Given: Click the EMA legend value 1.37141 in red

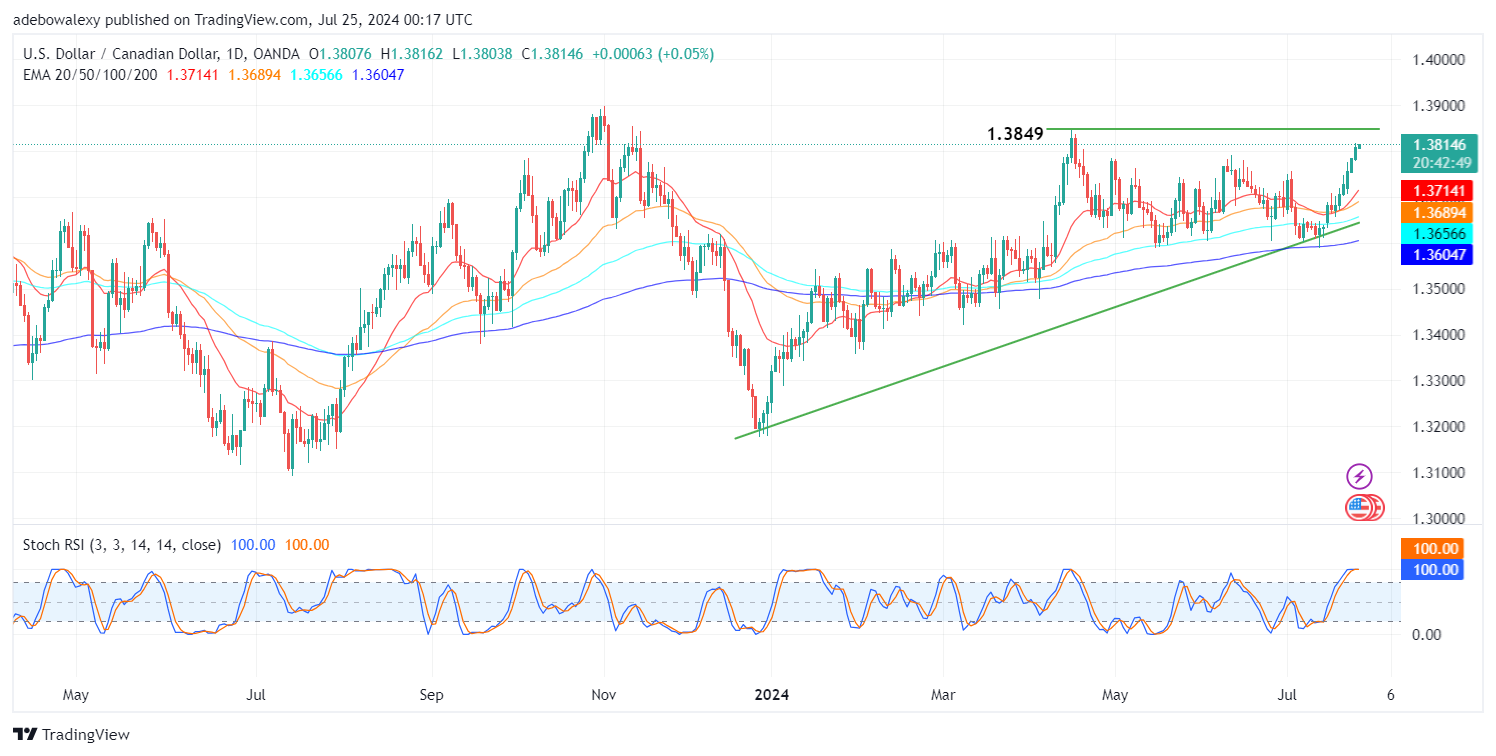Looking at the screenshot, I should click(x=194, y=74).
